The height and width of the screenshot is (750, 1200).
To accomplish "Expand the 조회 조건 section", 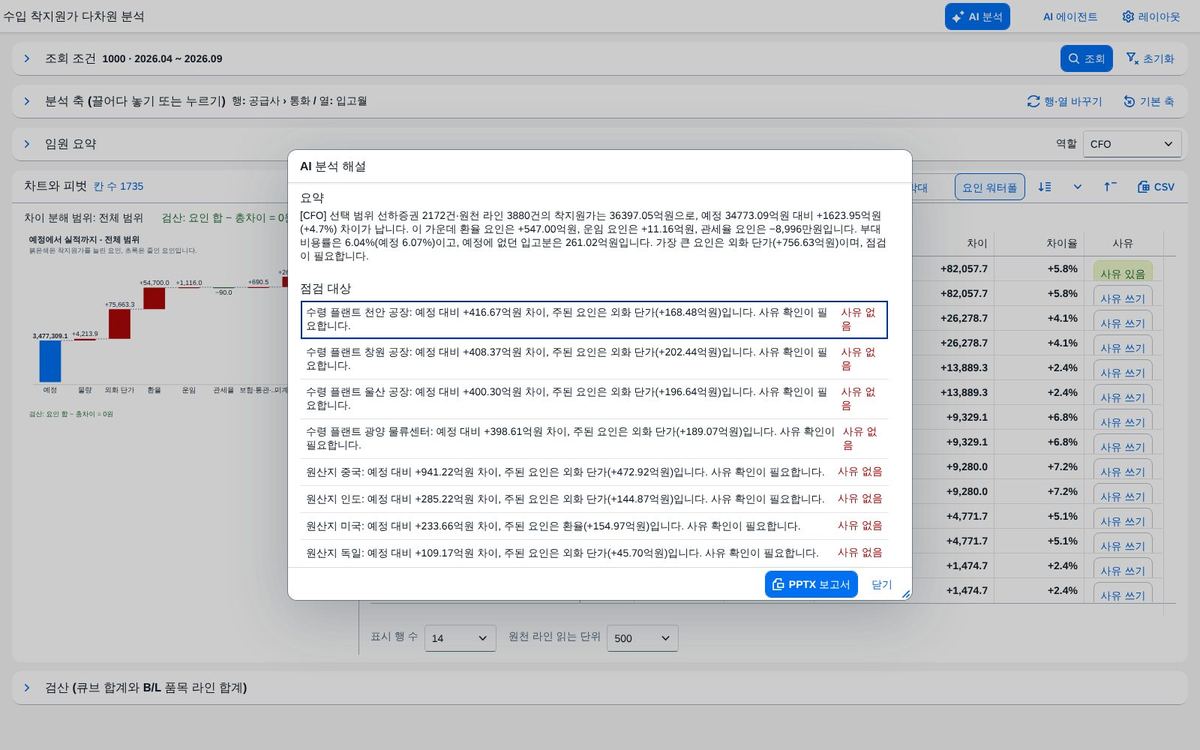I will [27, 58].
